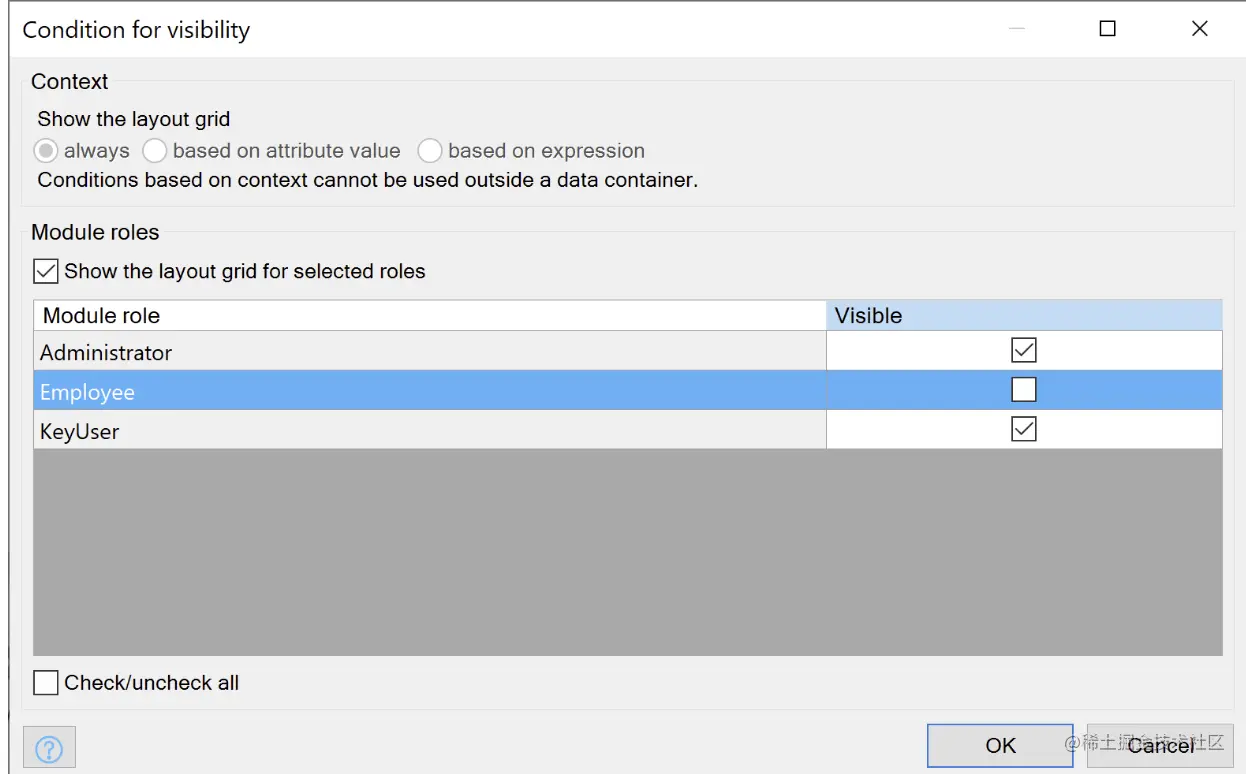
Task: Uncheck Visible for the Administrator role
Action: click(1023, 350)
